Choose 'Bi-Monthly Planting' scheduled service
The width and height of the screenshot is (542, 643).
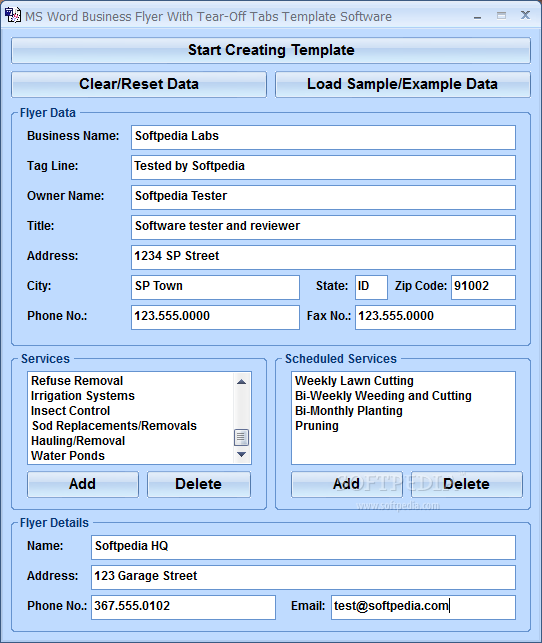(349, 411)
